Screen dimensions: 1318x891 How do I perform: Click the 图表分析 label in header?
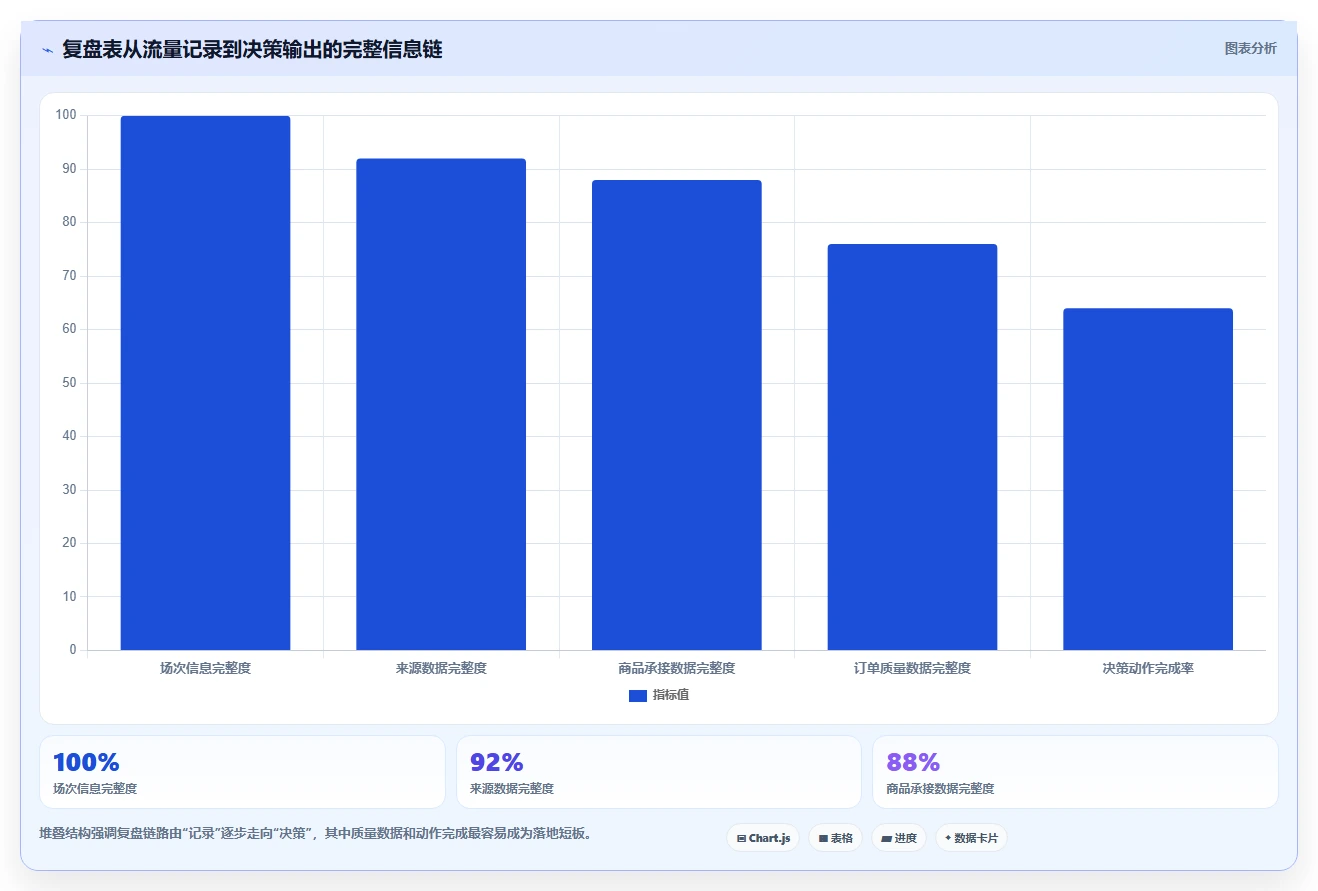1250,48
